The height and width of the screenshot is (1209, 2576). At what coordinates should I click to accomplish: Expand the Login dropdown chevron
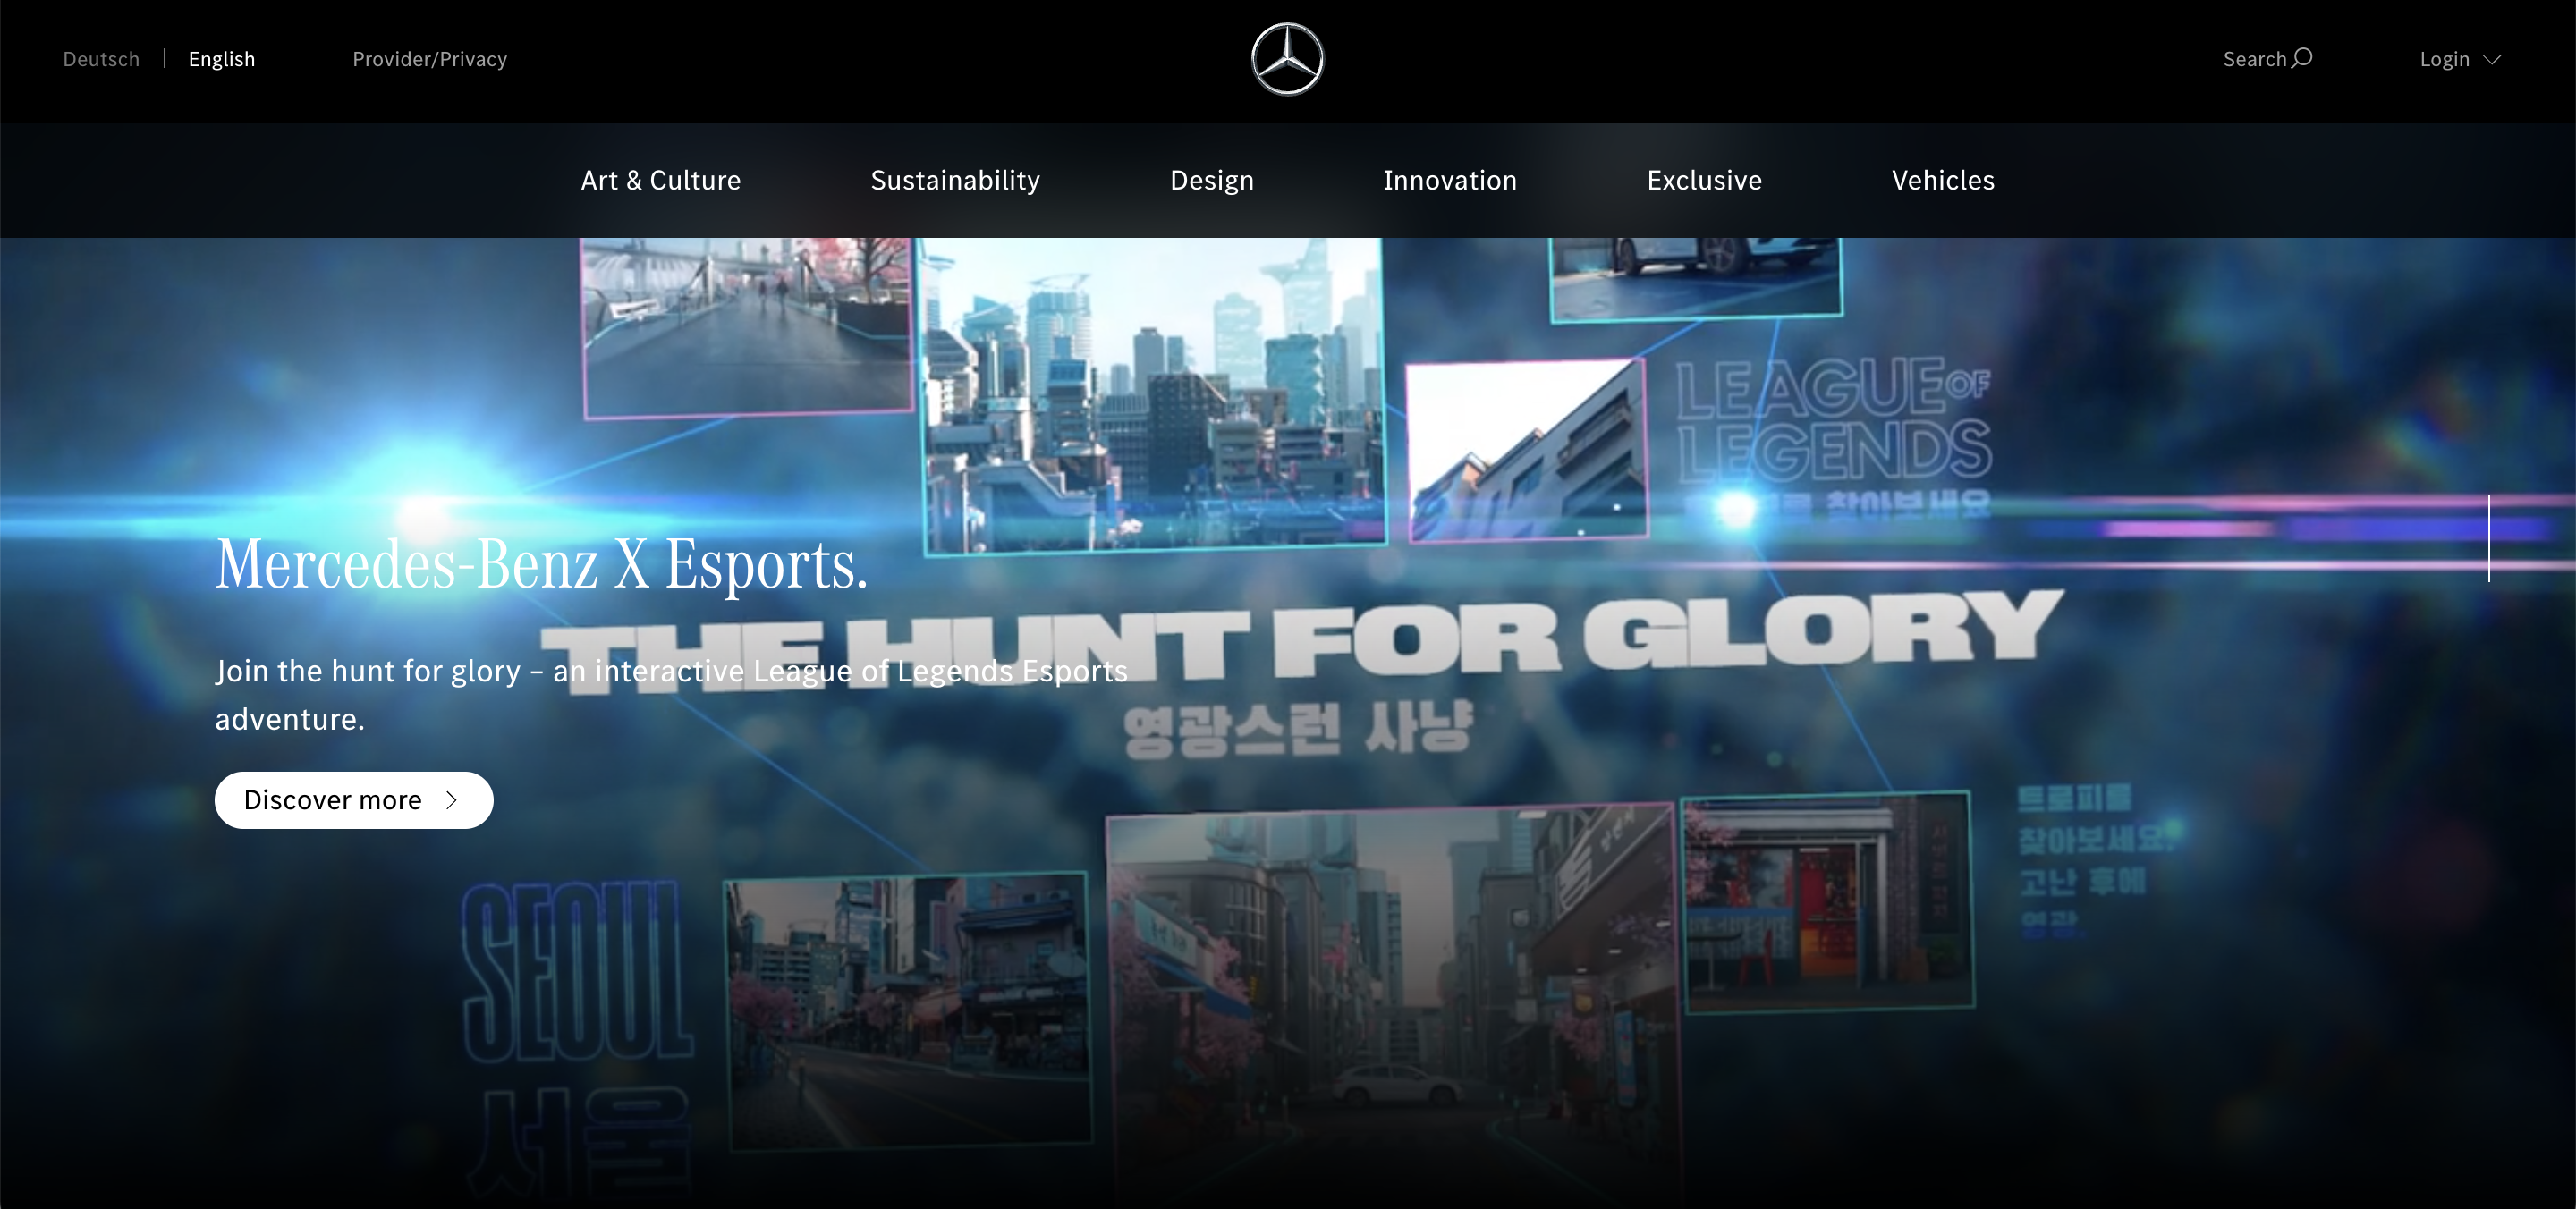point(2492,60)
